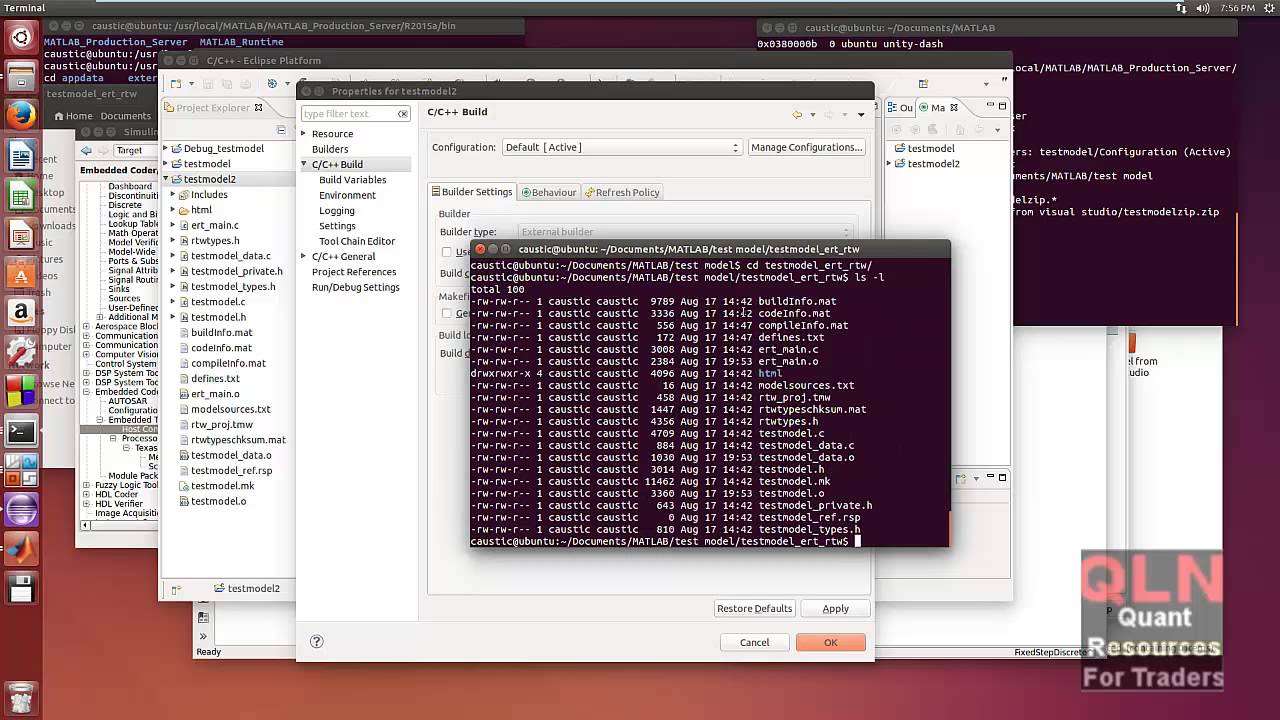Select Build Variables in Properties tree
This screenshot has width=1280, height=720.
coord(352,180)
